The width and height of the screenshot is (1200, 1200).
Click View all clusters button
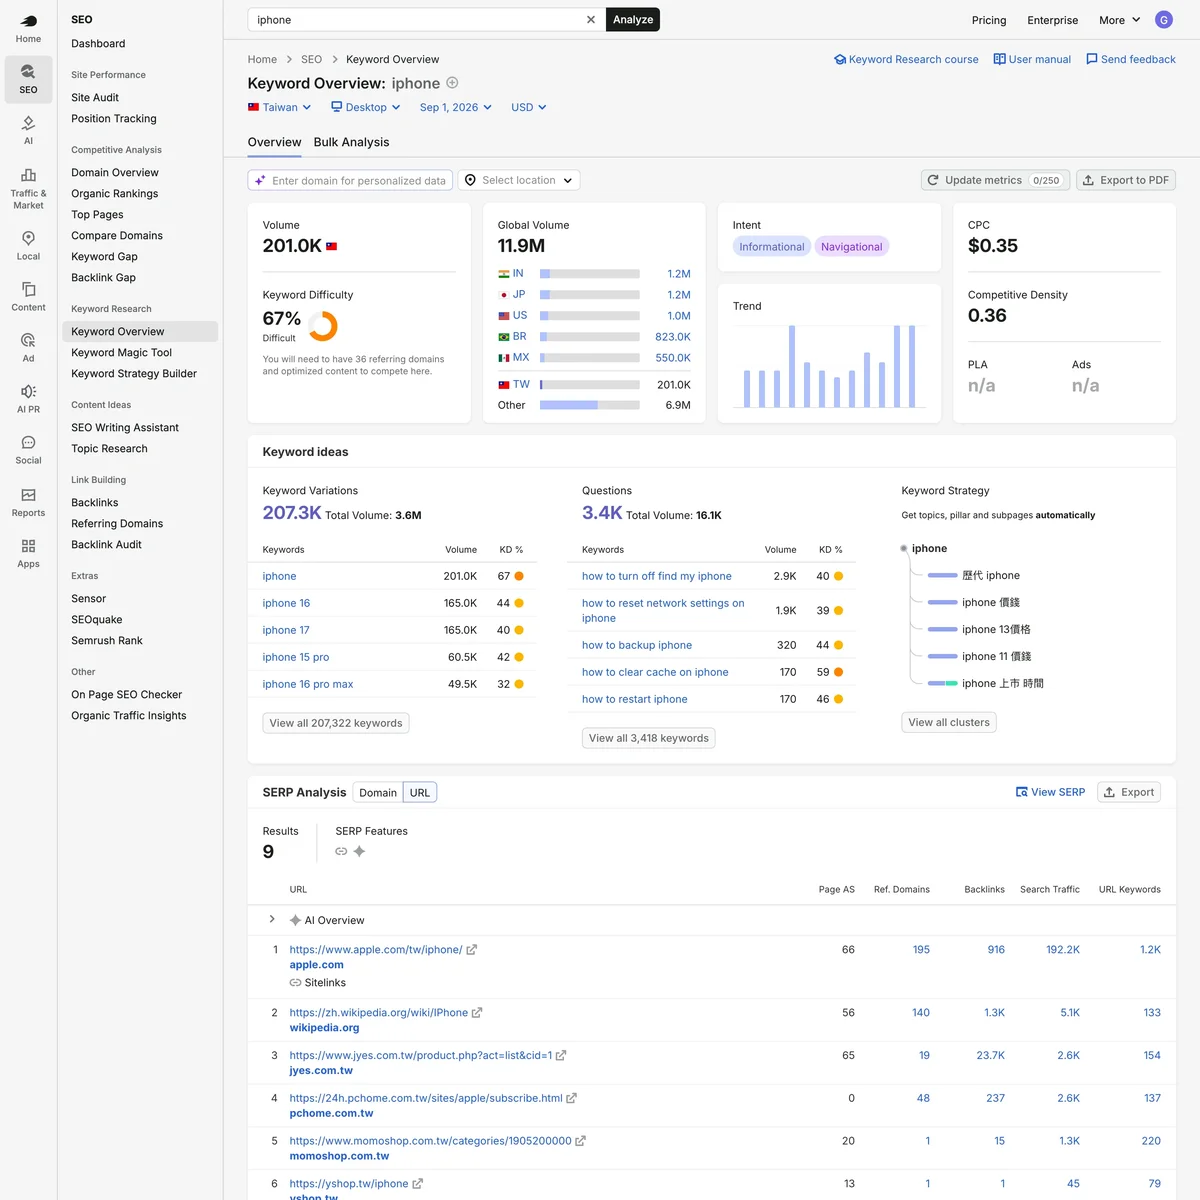pyautogui.click(x=949, y=722)
